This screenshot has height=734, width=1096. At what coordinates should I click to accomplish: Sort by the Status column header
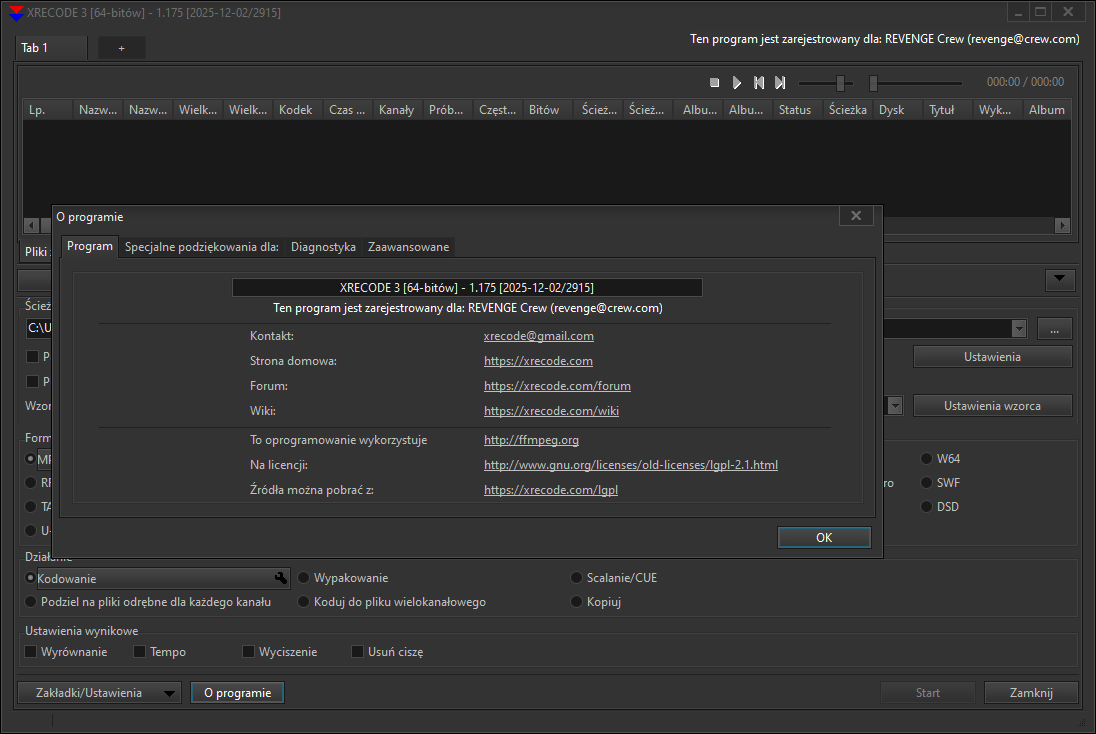tap(798, 110)
